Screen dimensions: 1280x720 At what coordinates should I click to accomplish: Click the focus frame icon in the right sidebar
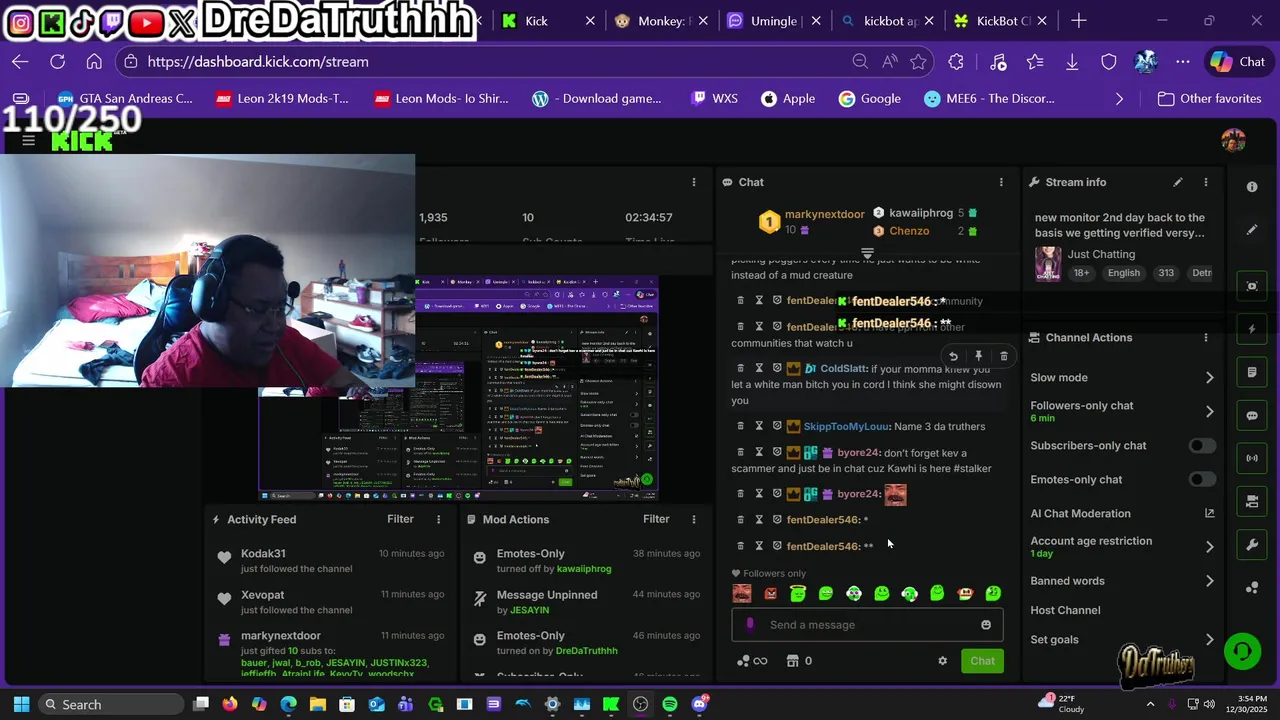(1252, 286)
